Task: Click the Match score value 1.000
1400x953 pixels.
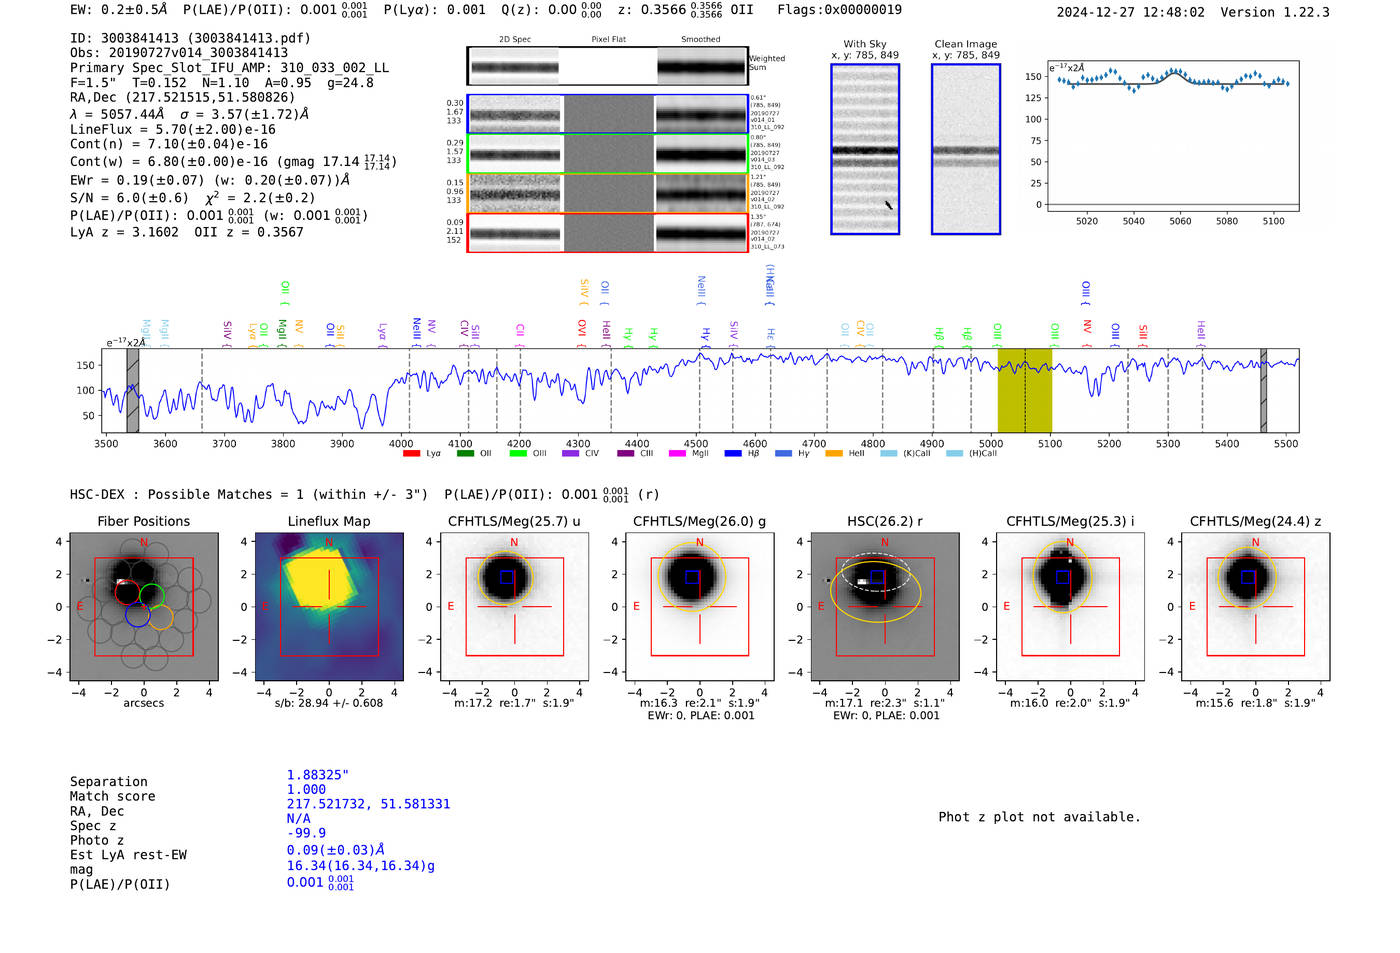Action: click(x=306, y=789)
